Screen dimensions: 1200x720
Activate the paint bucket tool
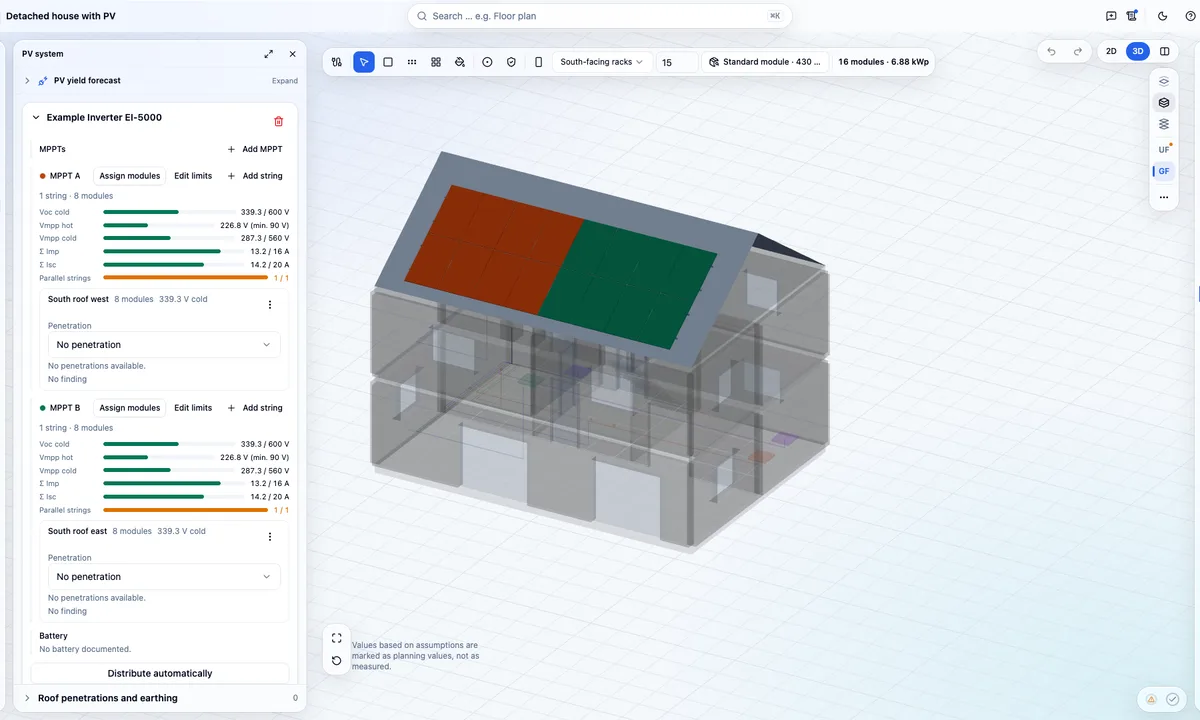[460, 62]
